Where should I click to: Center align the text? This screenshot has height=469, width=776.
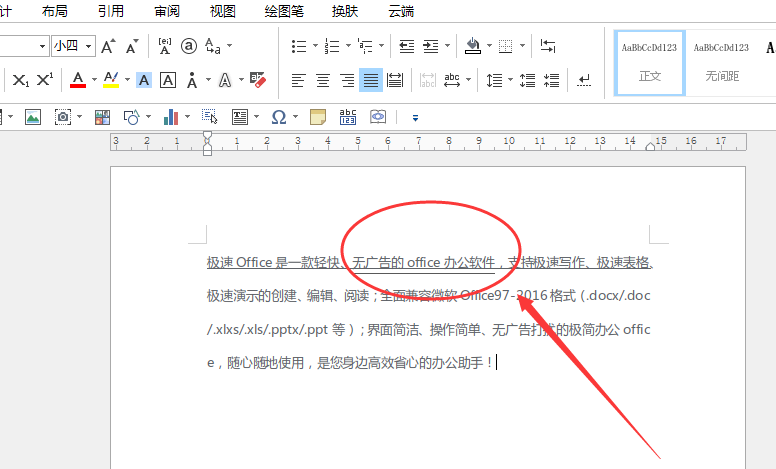pyautogui.click(x=323, y=80)
